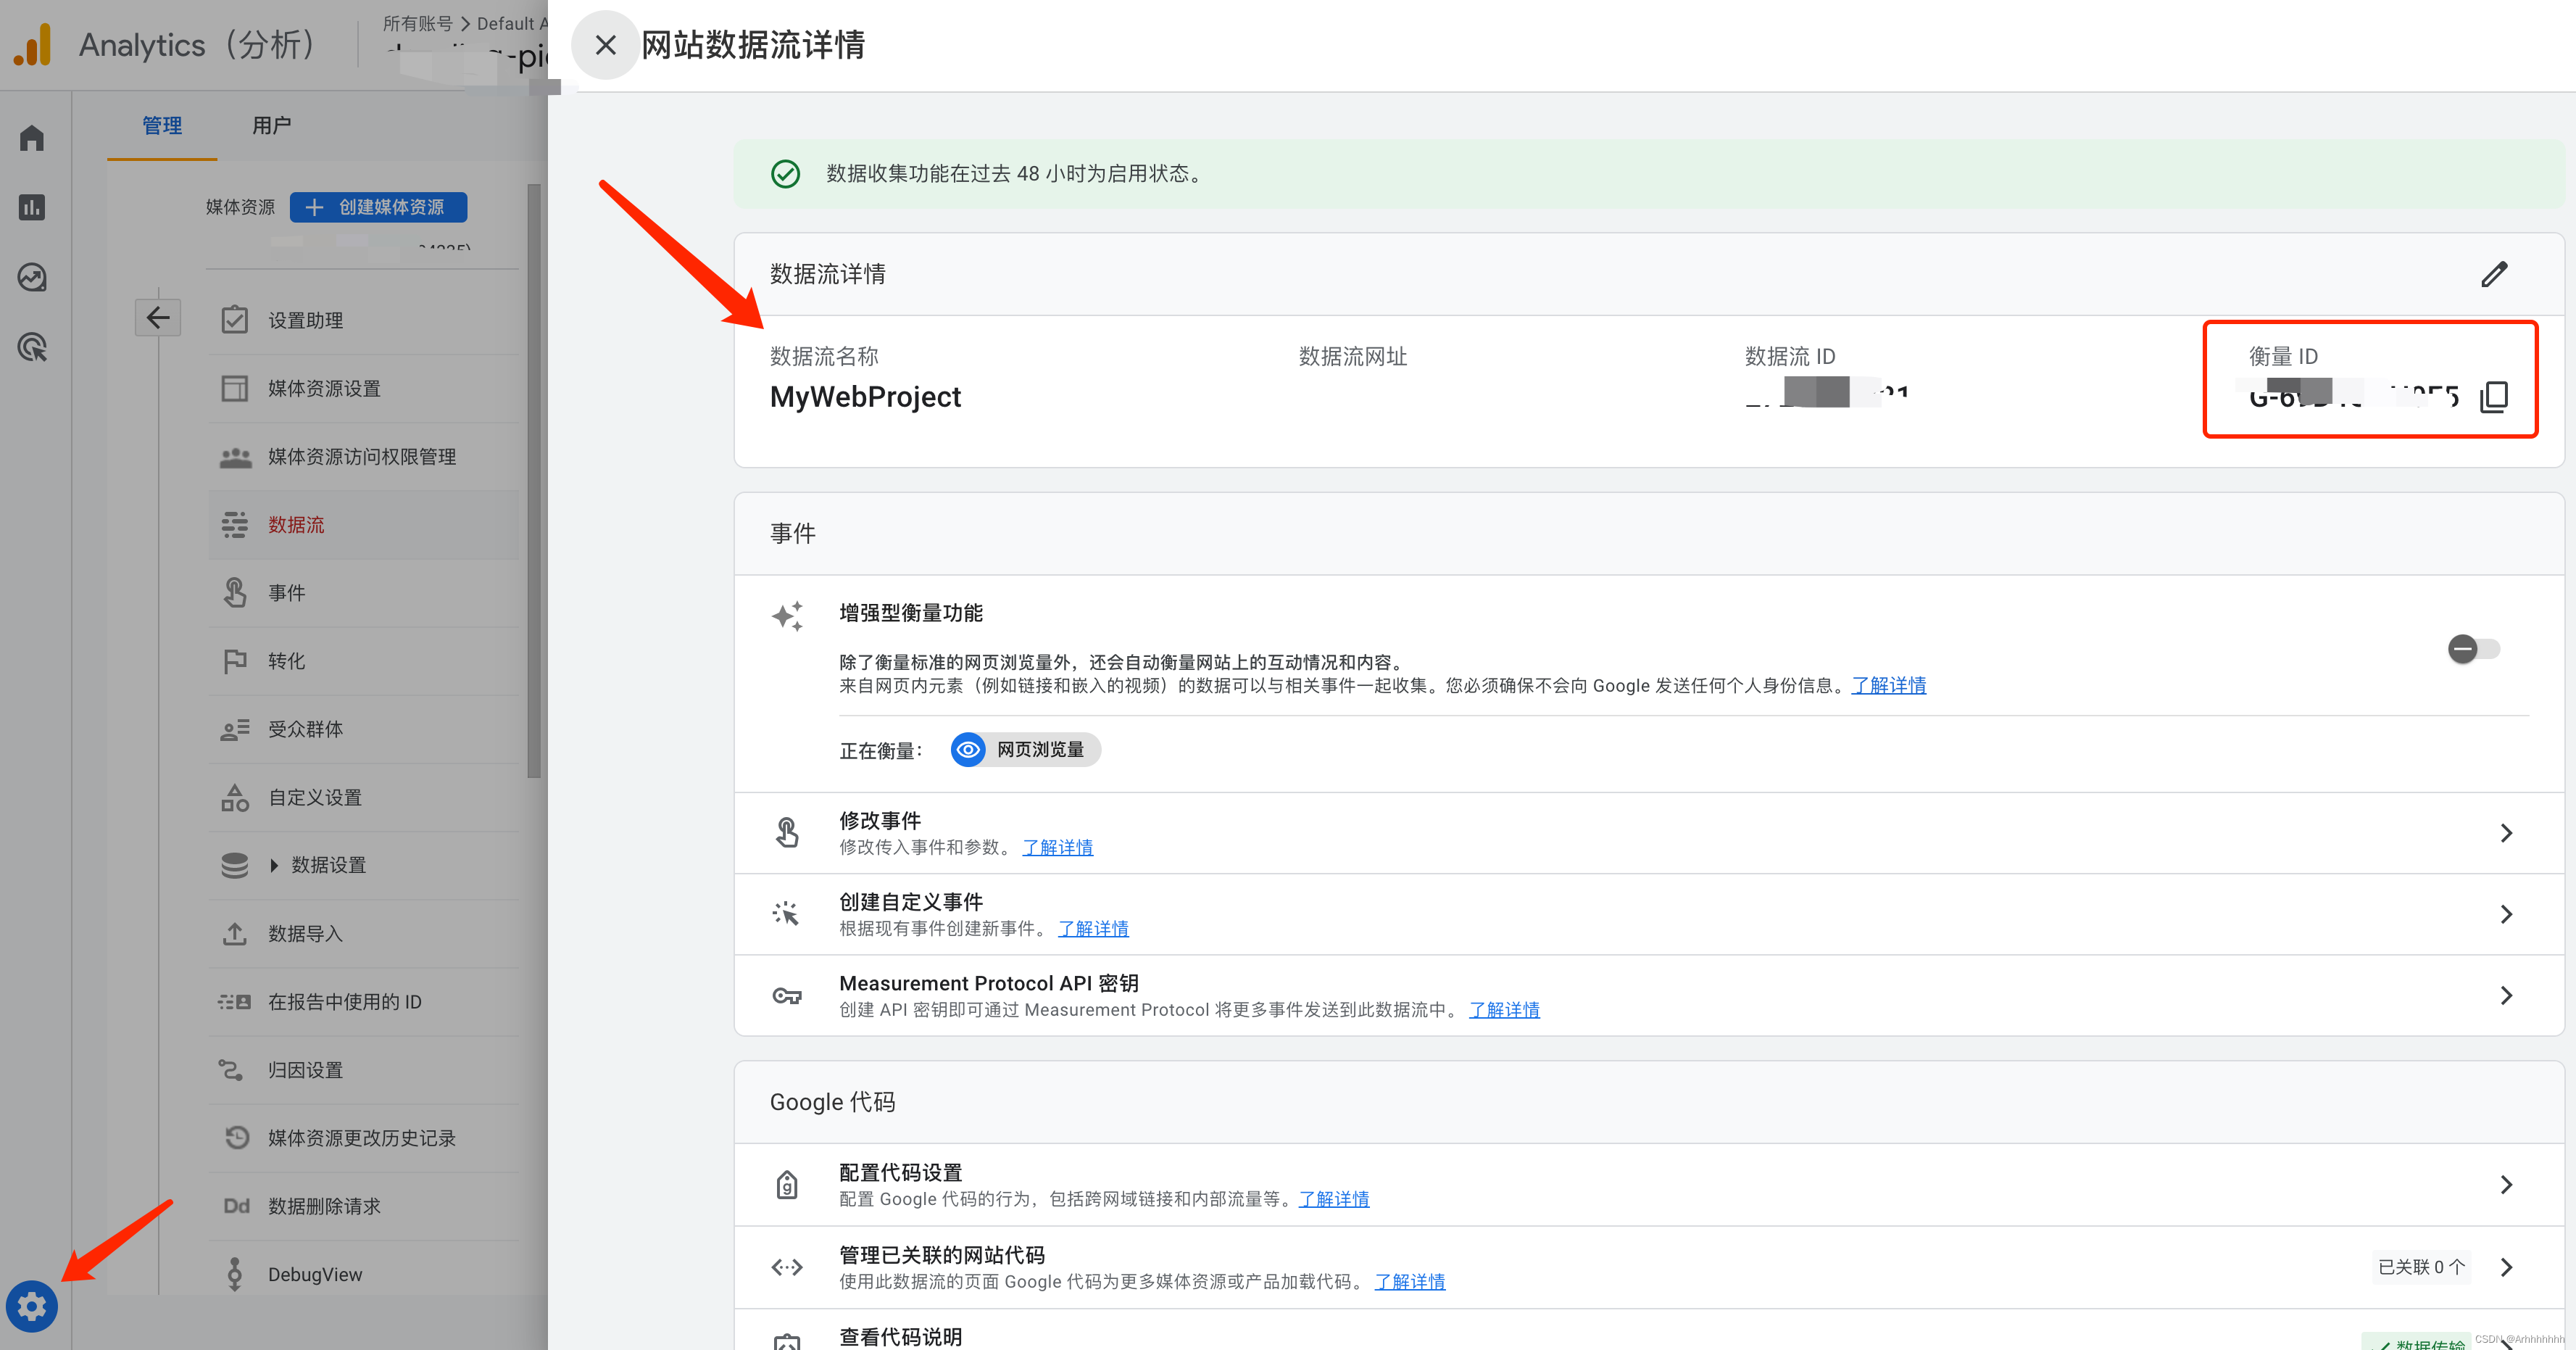Open 事件 in admin menu
This screenshot has height=1350, width=2576.
[364, 592]
